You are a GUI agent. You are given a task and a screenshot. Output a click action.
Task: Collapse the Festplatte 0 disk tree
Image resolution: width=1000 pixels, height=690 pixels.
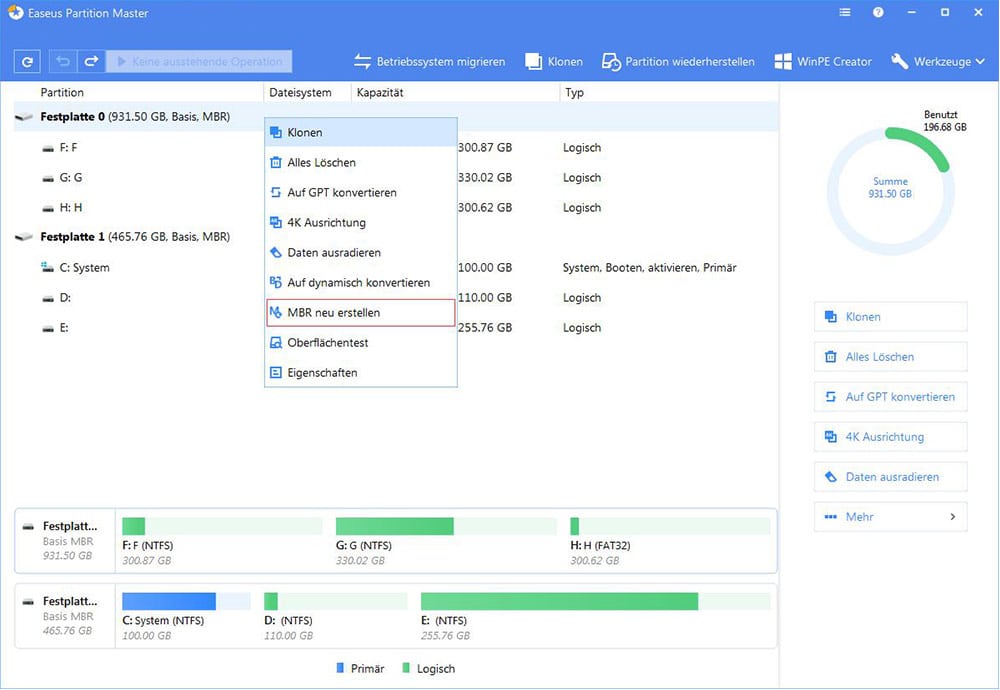tap(23, 116)
